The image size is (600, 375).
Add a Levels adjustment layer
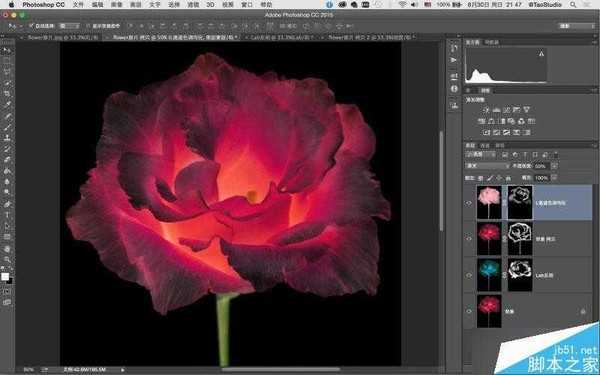497,110
